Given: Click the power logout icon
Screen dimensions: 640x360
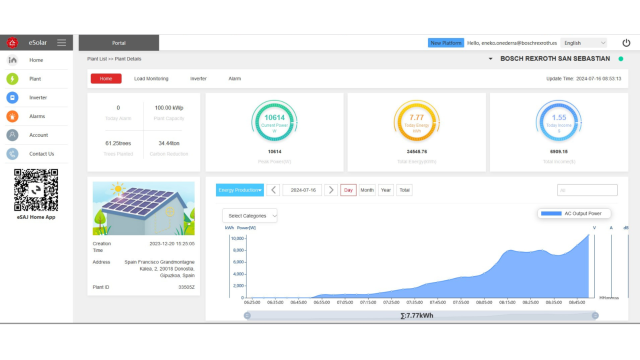Looking at the screenshot, I should point(626,43).
